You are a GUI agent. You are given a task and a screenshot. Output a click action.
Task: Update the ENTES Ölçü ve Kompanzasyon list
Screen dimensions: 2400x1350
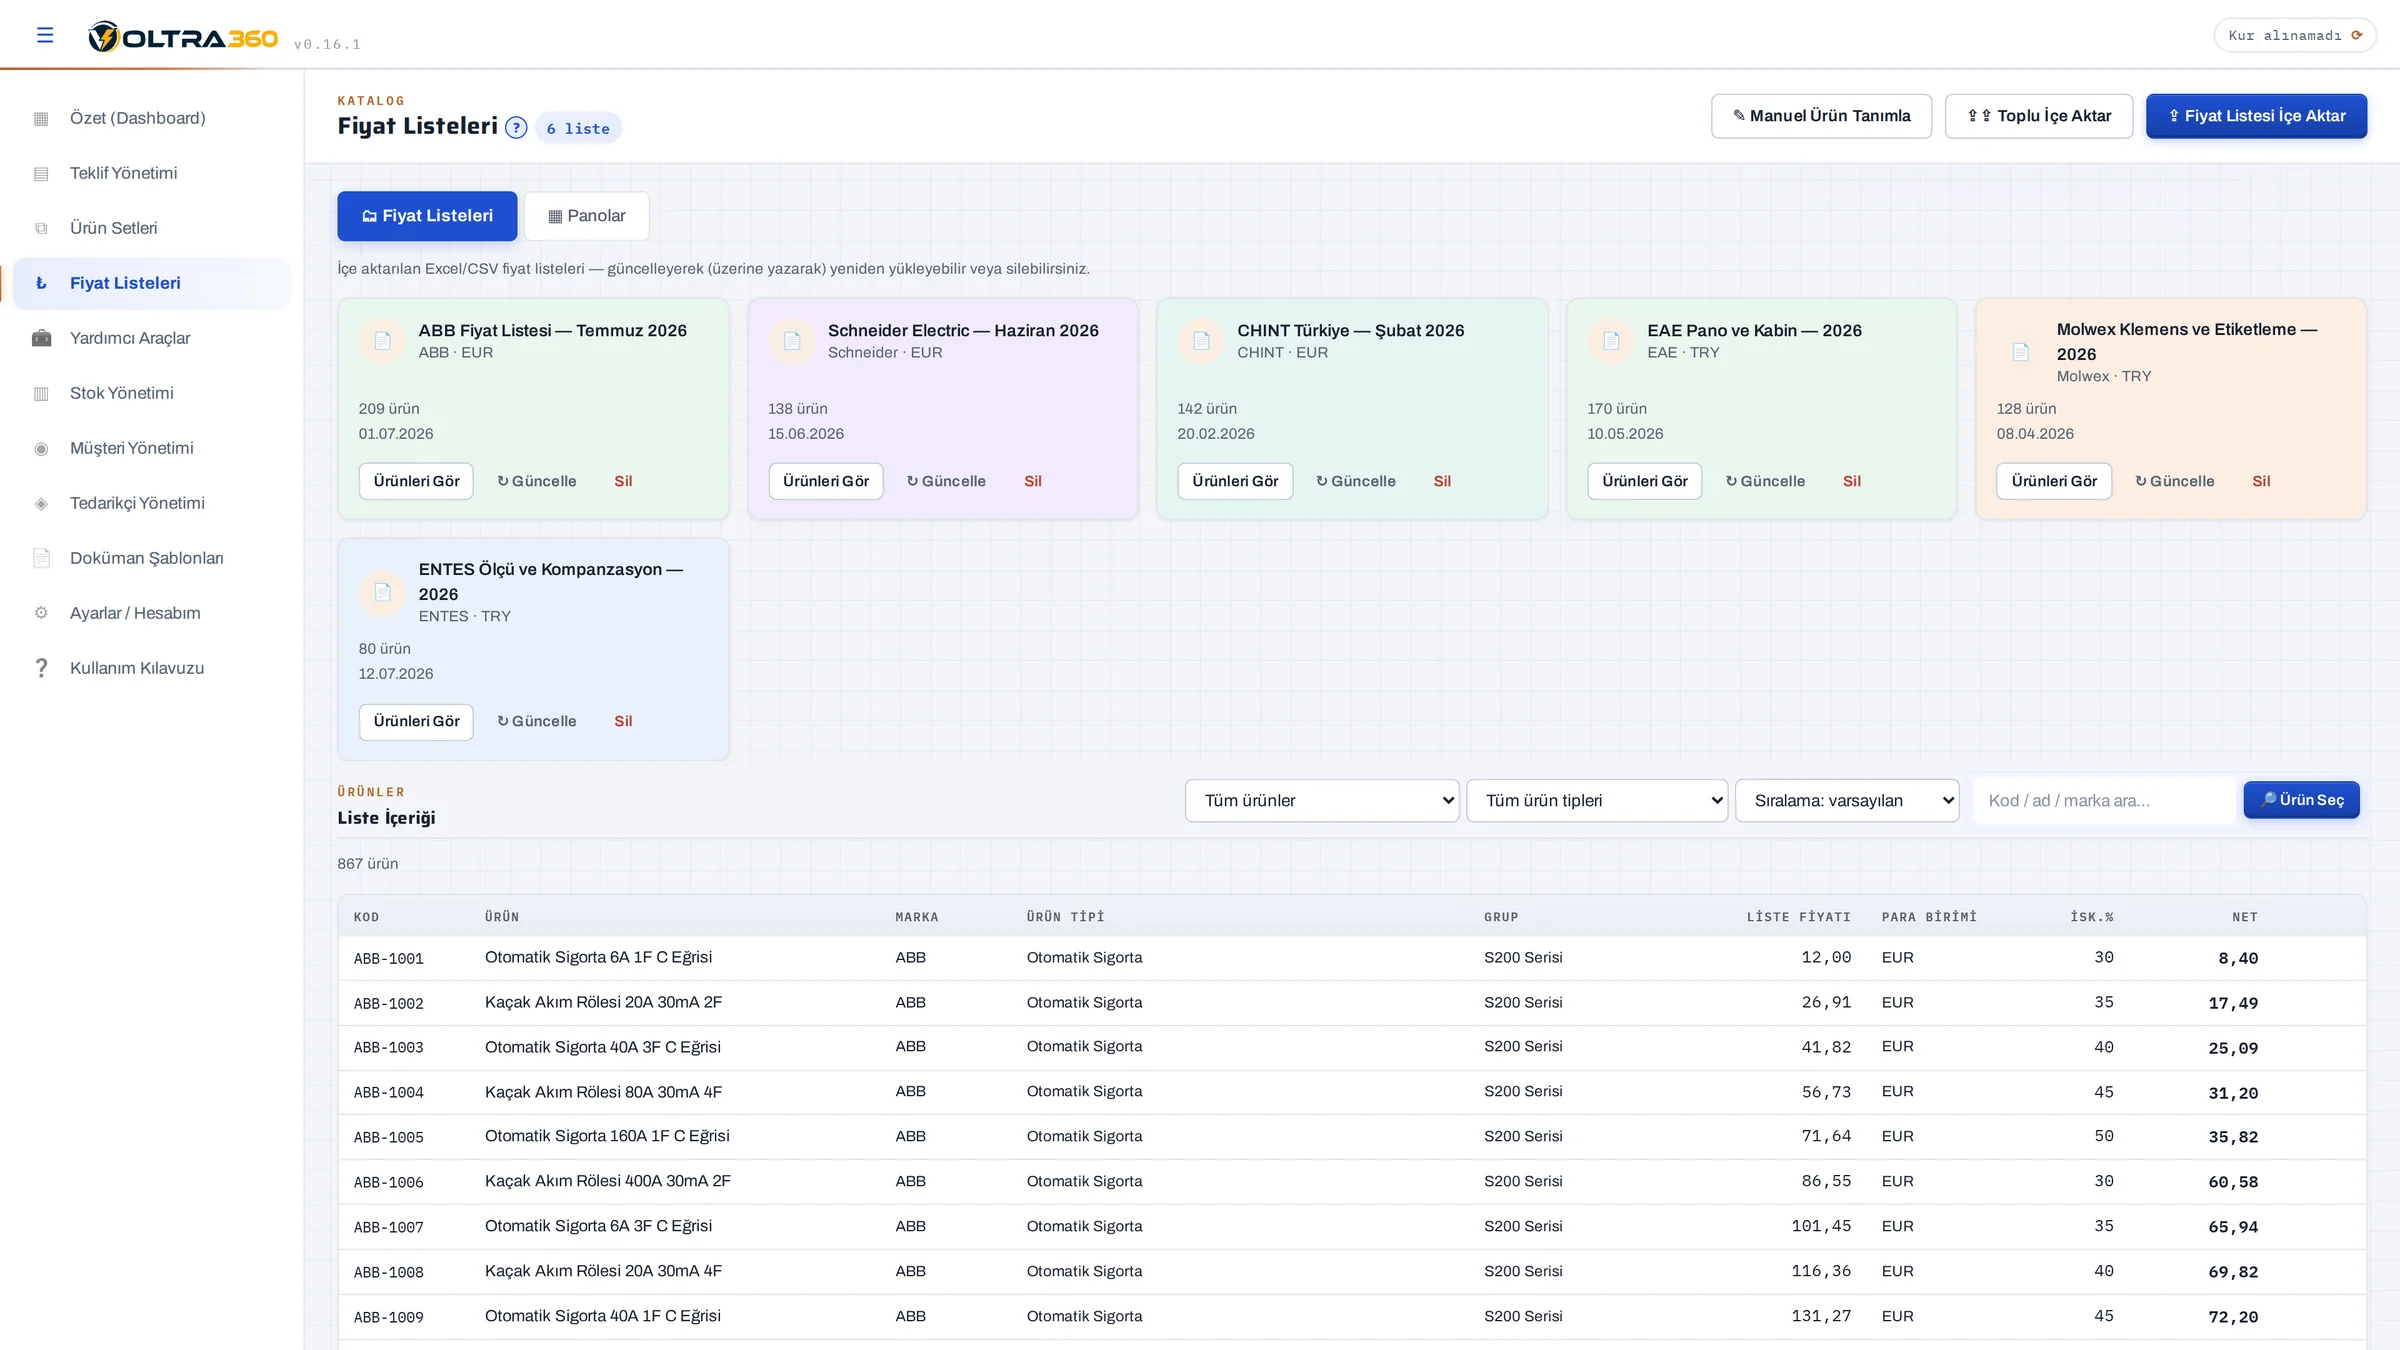click(x=537, y=721)
